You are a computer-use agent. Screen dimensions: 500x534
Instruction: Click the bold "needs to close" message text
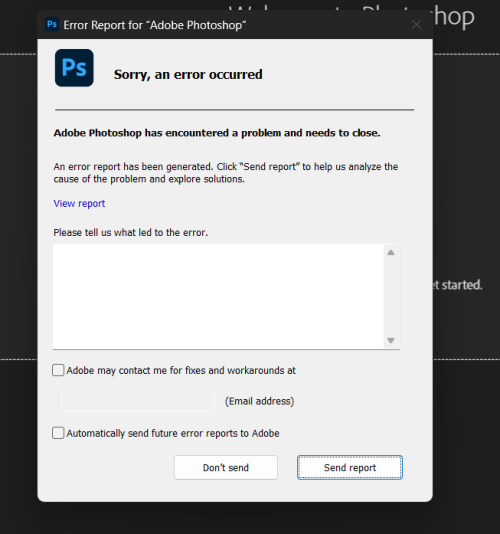(x=217, y=133)
